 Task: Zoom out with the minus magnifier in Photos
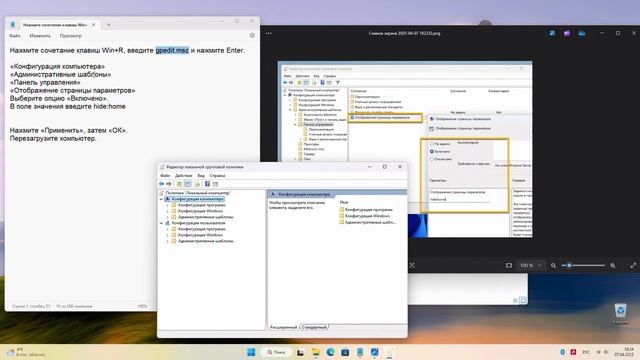553,265
